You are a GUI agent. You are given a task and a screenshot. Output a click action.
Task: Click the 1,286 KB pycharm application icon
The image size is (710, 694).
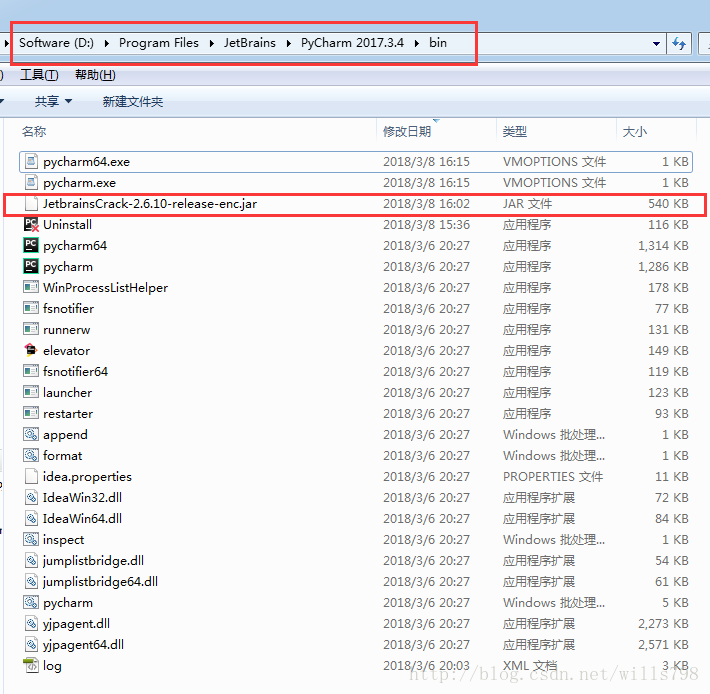point(31,266)
